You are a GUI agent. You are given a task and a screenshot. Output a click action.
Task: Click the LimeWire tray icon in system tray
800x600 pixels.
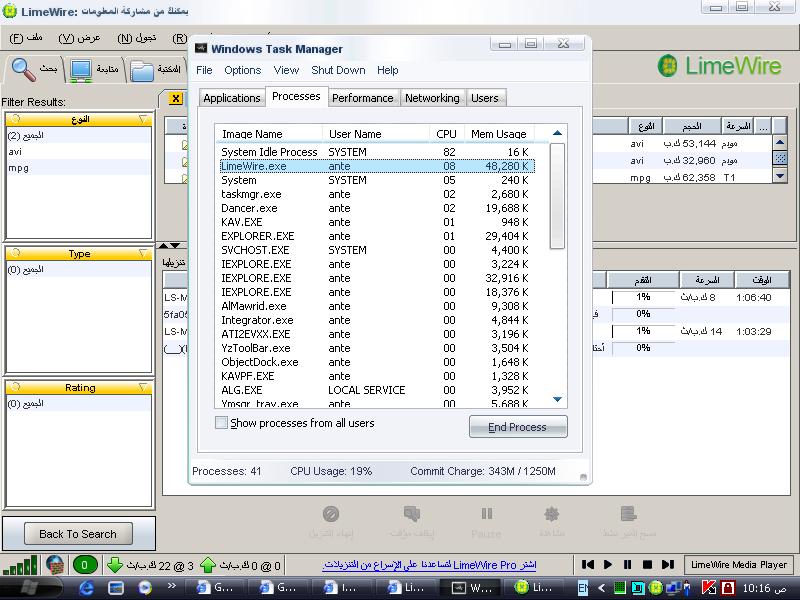pos(656,588)
